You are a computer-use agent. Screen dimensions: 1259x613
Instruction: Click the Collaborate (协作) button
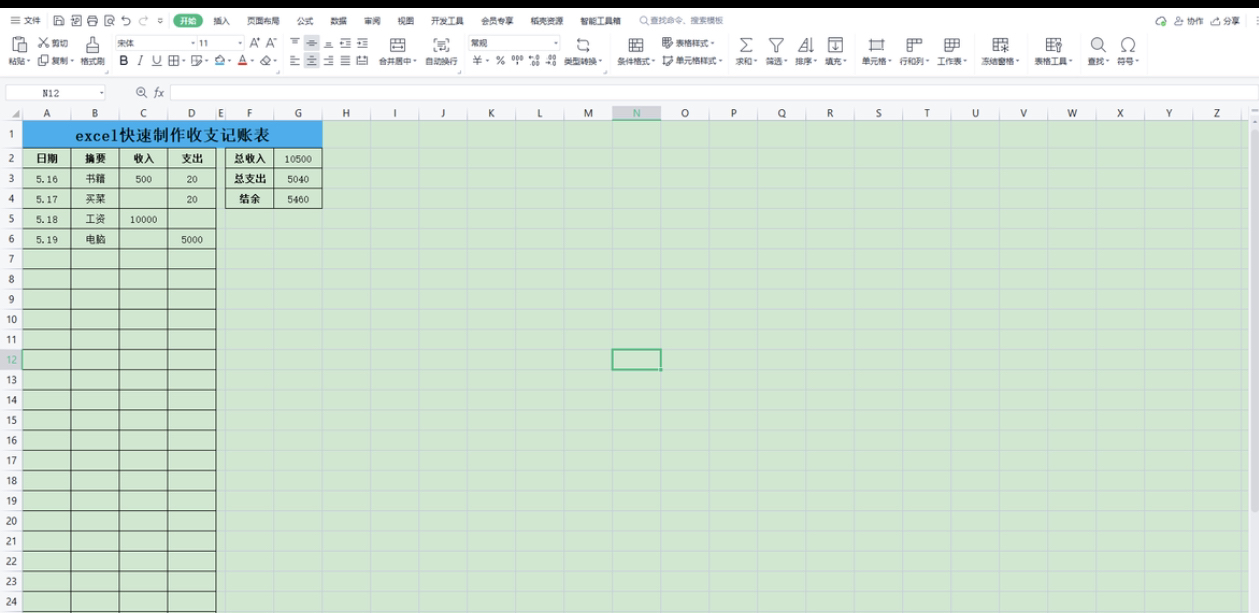1188,21
